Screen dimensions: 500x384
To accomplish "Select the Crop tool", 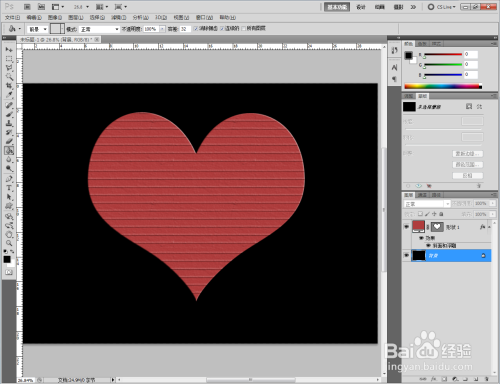I will (x=9, y=86).
